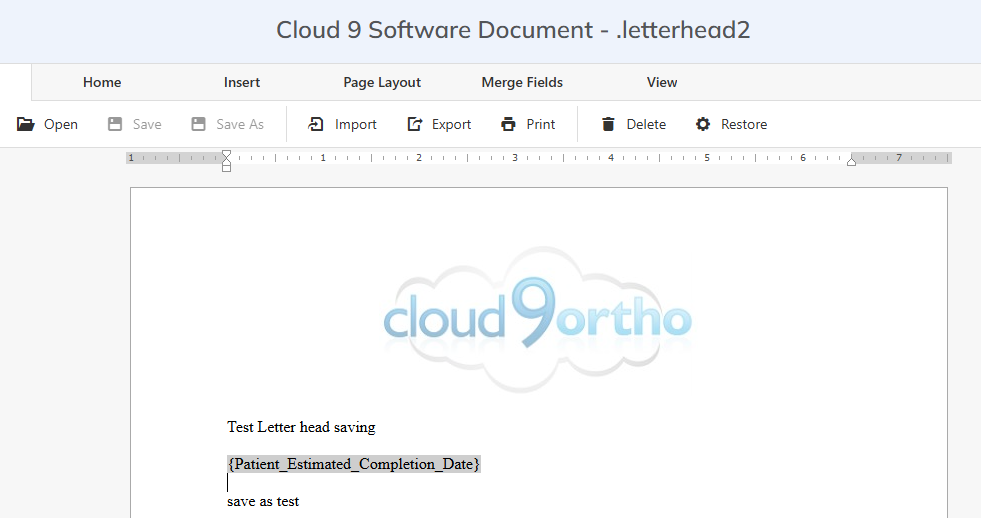Viewport: 981px width, 518px height.
Task: Click the Open folder icon
Action: point(26,124)
